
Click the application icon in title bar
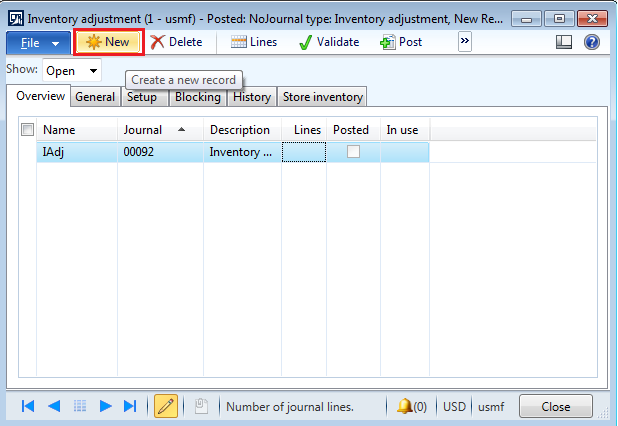[x=16, y=19]
